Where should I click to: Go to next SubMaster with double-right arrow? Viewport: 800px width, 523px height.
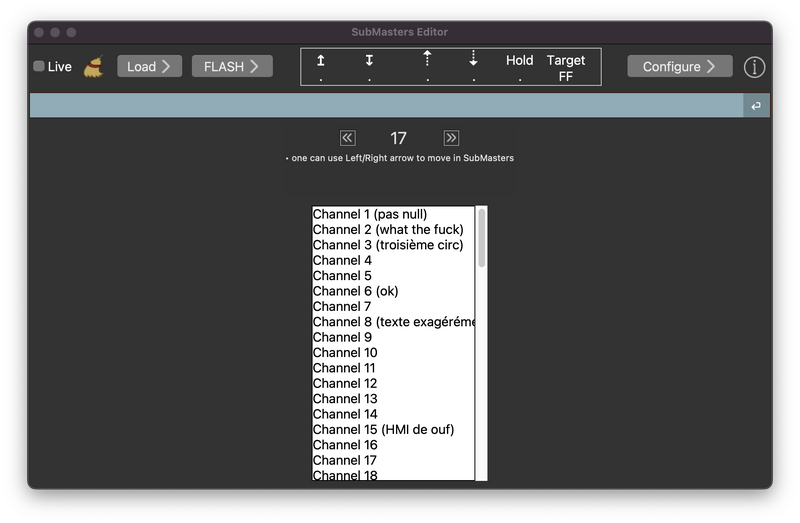click(451, 138)
